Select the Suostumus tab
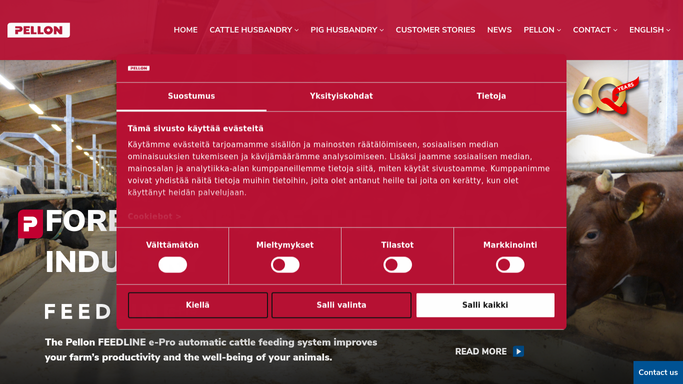 (191, 96)
